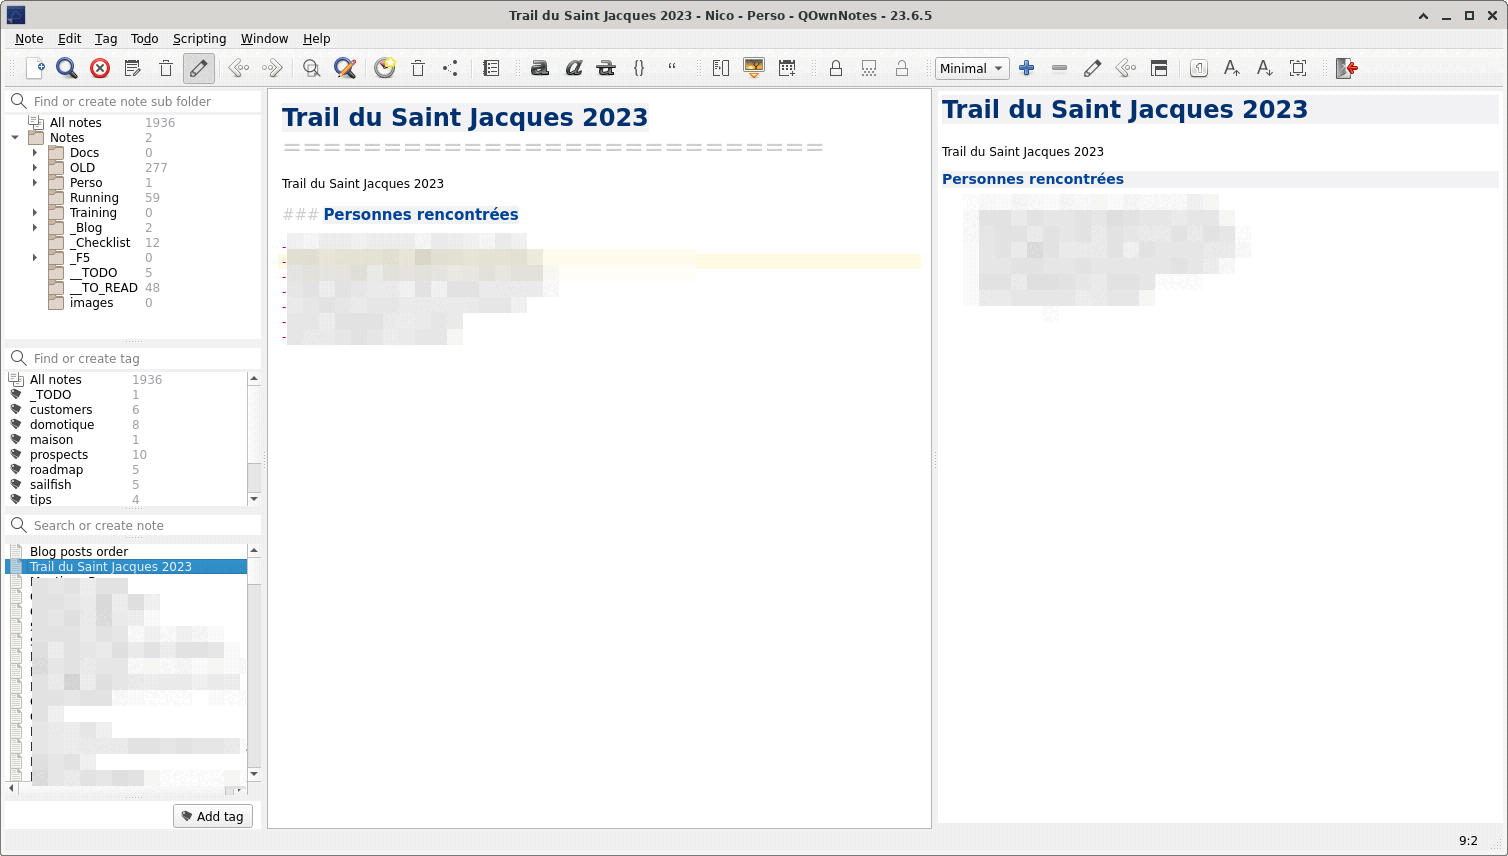1508x856 pixels.
Task: Click the Search or create note field
Action: pyautogui.click(x=140, y=525)
